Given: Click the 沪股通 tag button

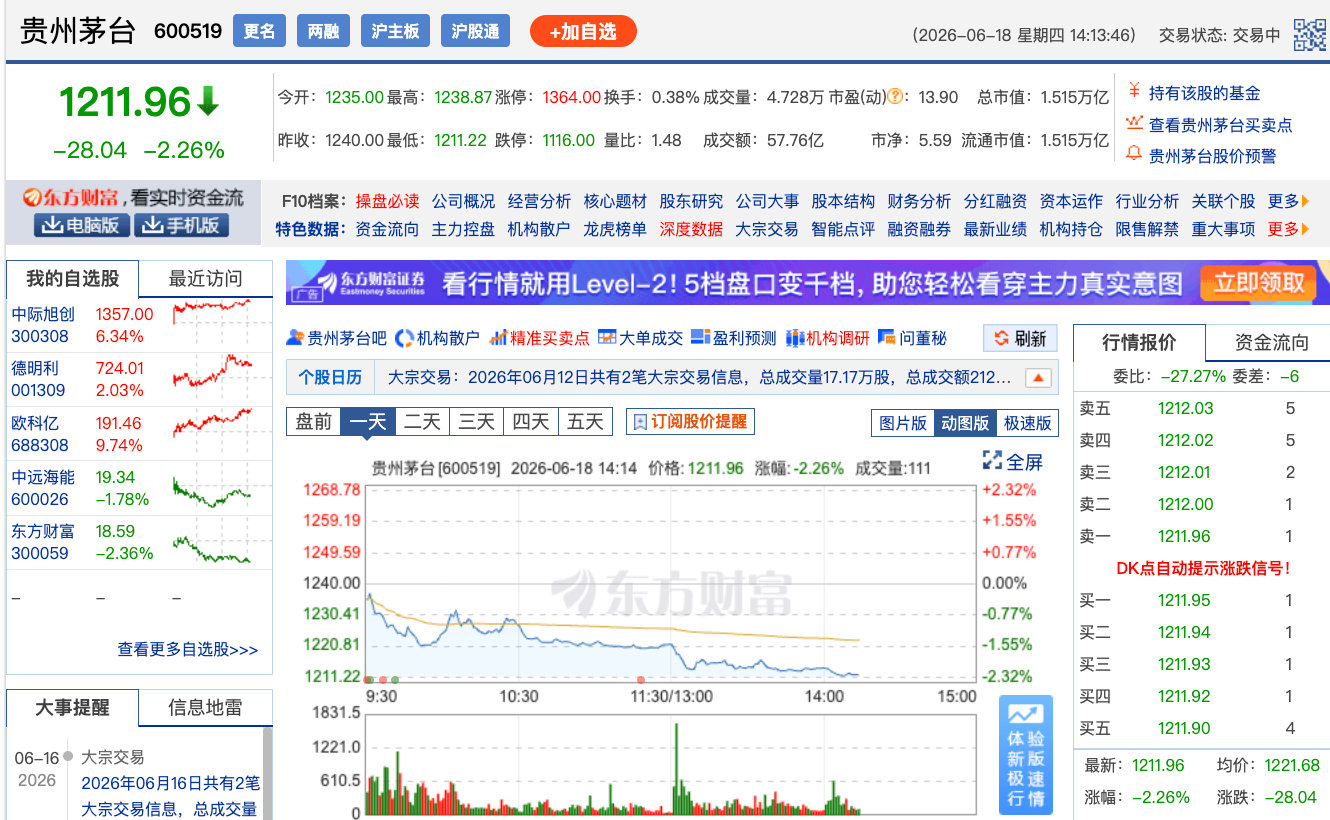Looking at the screenshot, I should pos(475,31).
